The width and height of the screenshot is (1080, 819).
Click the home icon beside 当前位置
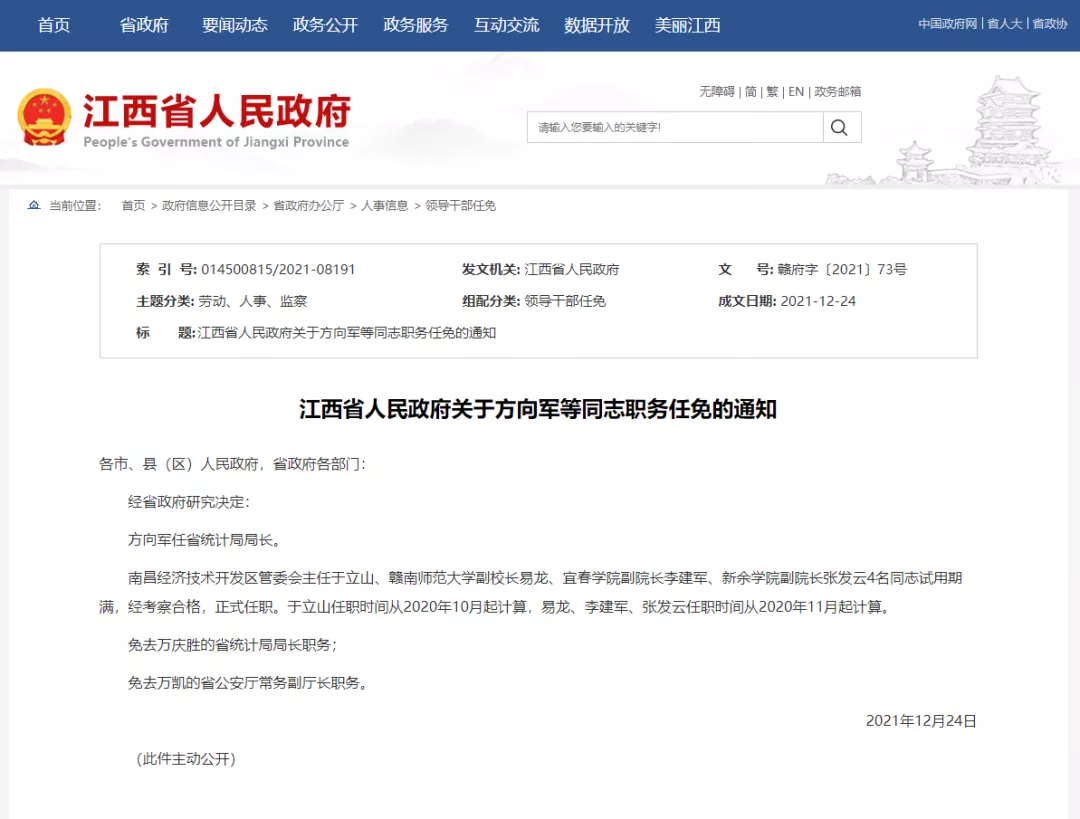pos(31,206)
